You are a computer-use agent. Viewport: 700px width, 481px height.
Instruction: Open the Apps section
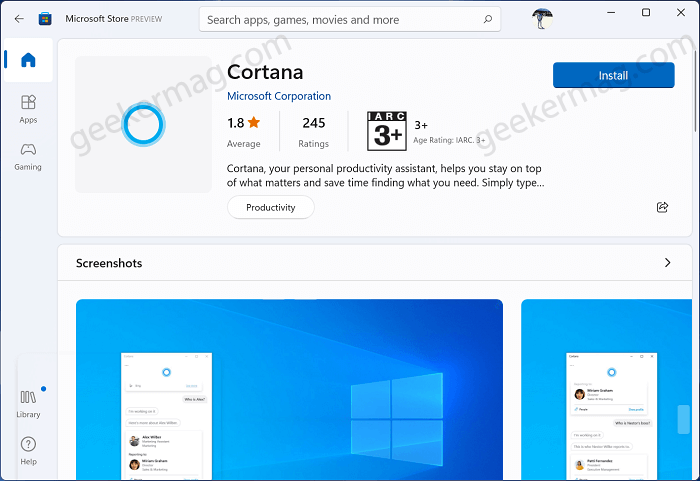click(x=28, y=109)
